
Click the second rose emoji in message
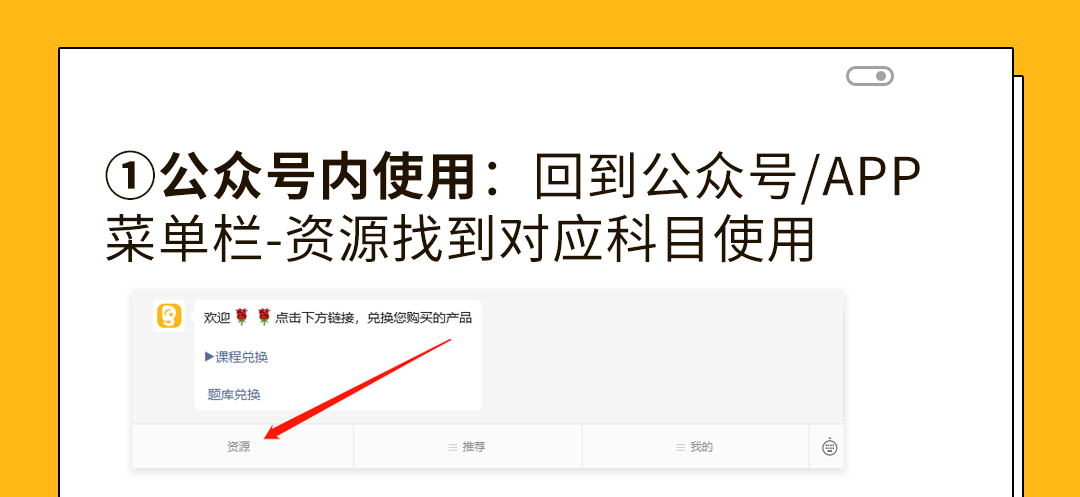pos(264,317)
